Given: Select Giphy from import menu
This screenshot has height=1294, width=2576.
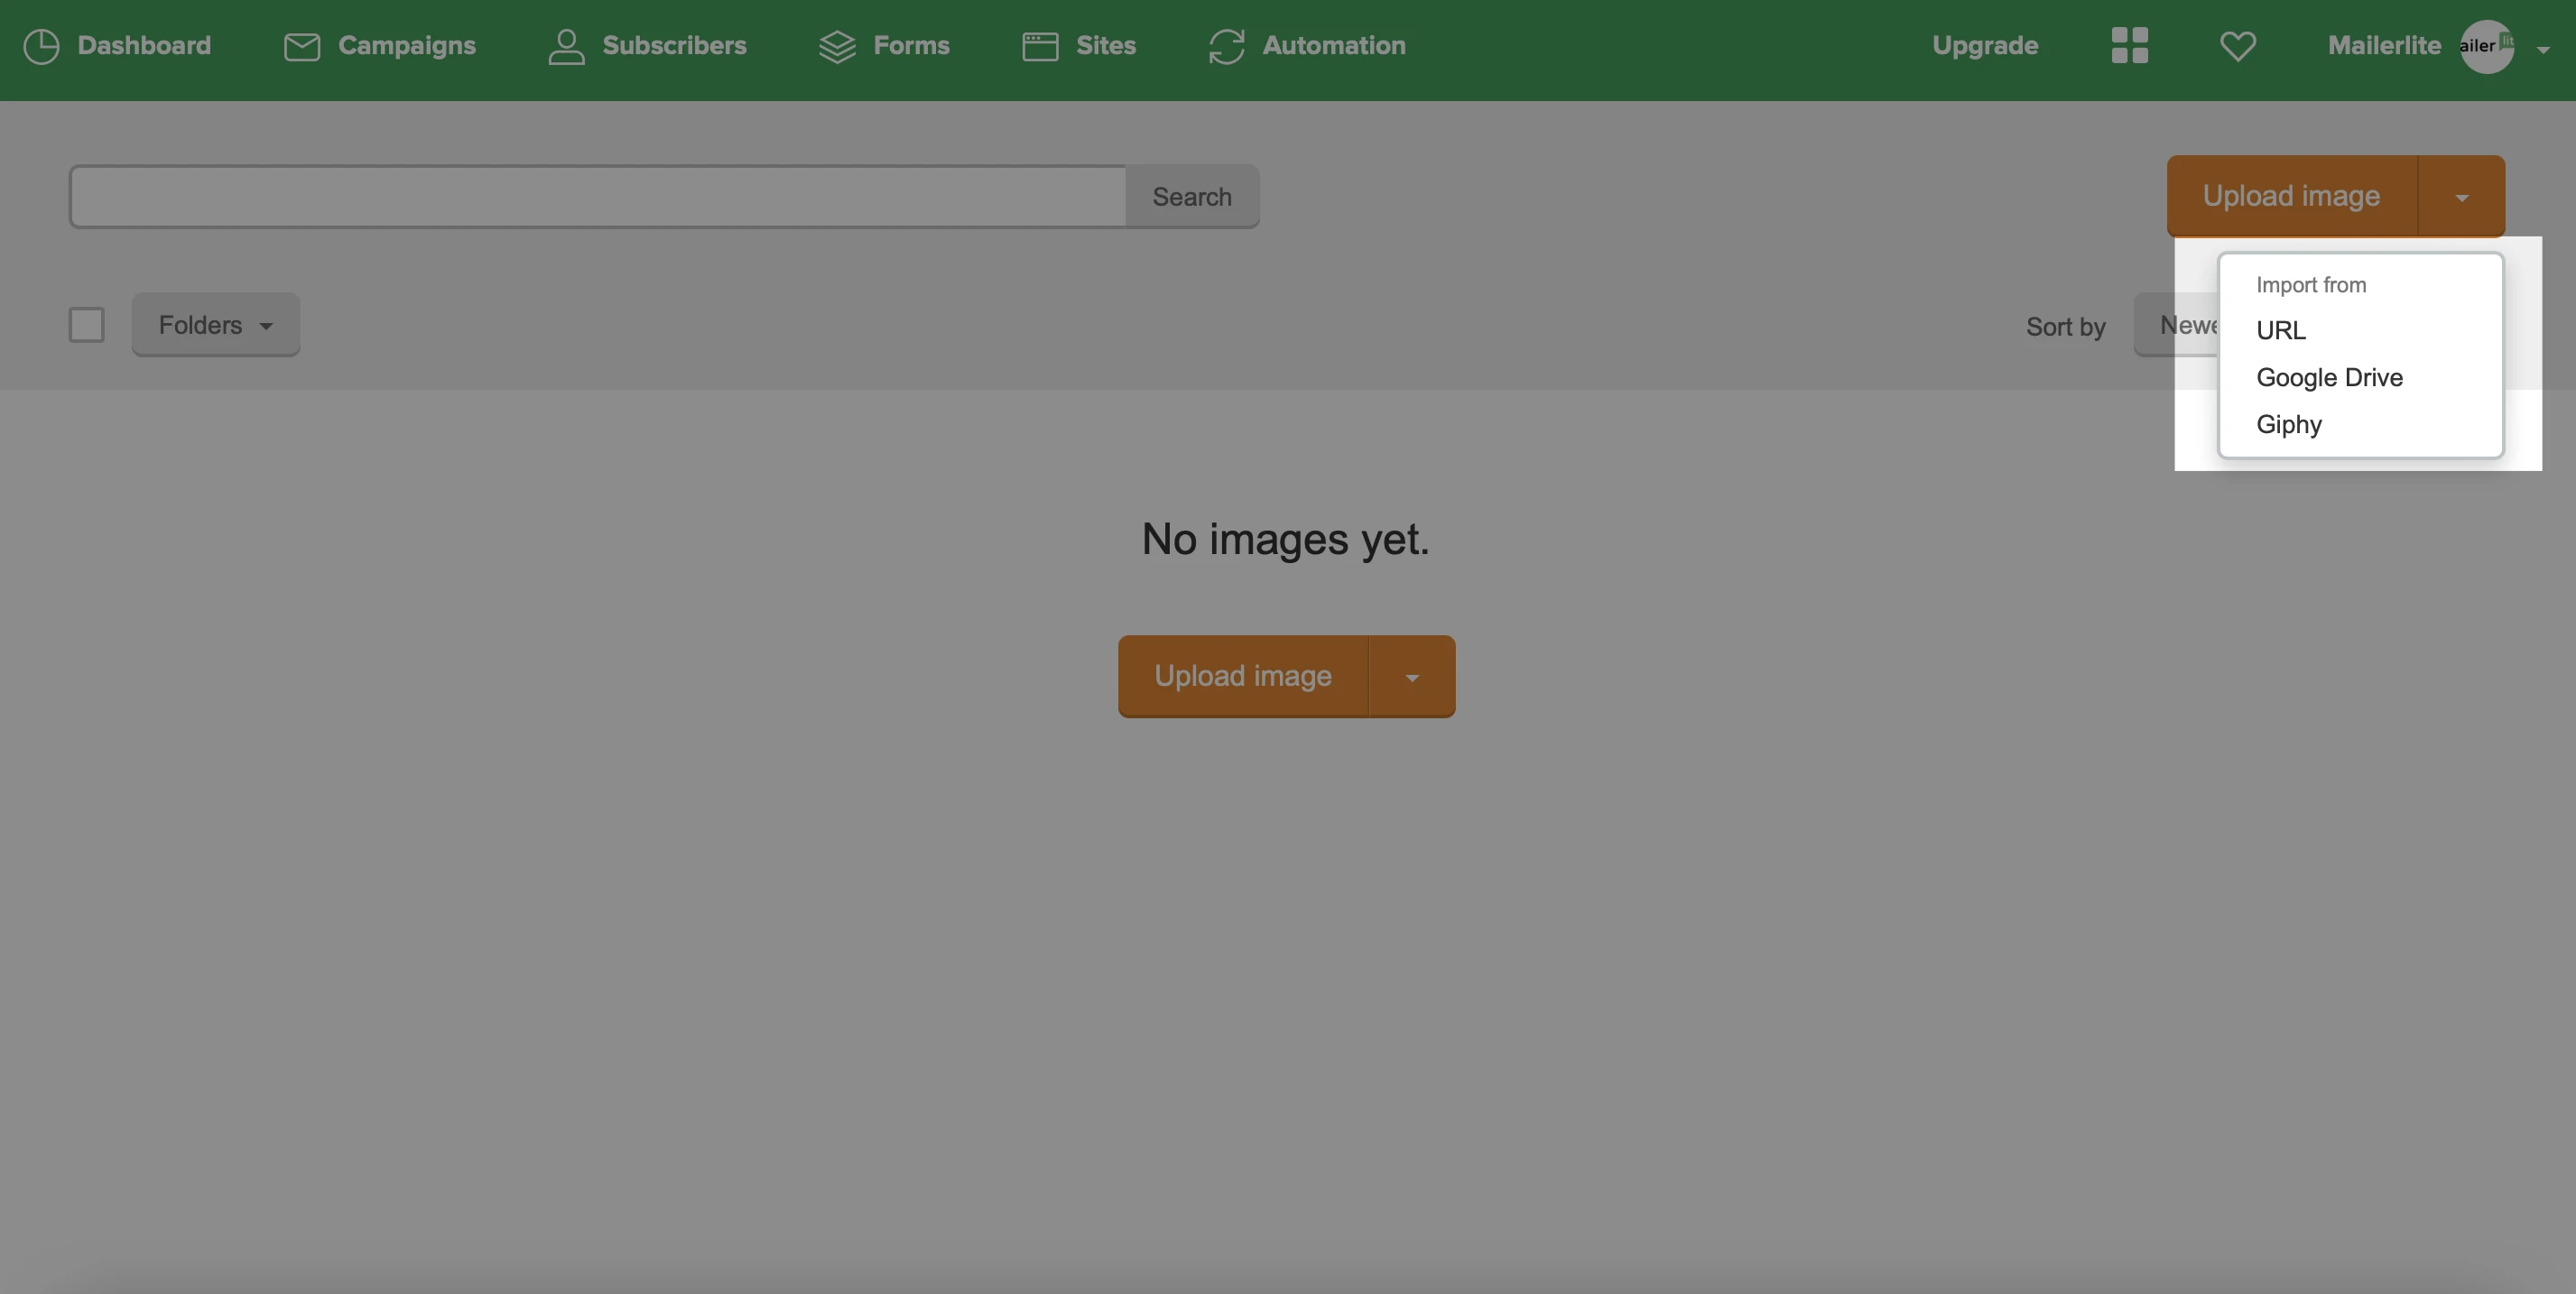Looking at the screenshot, I should point(2288,424).
